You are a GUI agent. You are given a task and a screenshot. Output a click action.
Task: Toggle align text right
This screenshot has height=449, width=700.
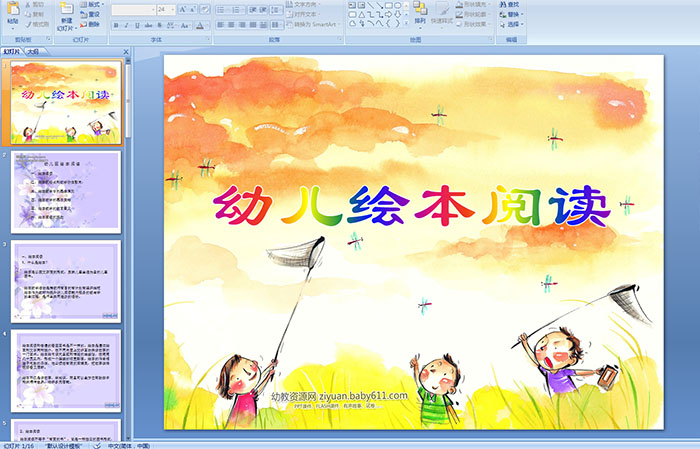pyautogui.click(x=242, y=25)
